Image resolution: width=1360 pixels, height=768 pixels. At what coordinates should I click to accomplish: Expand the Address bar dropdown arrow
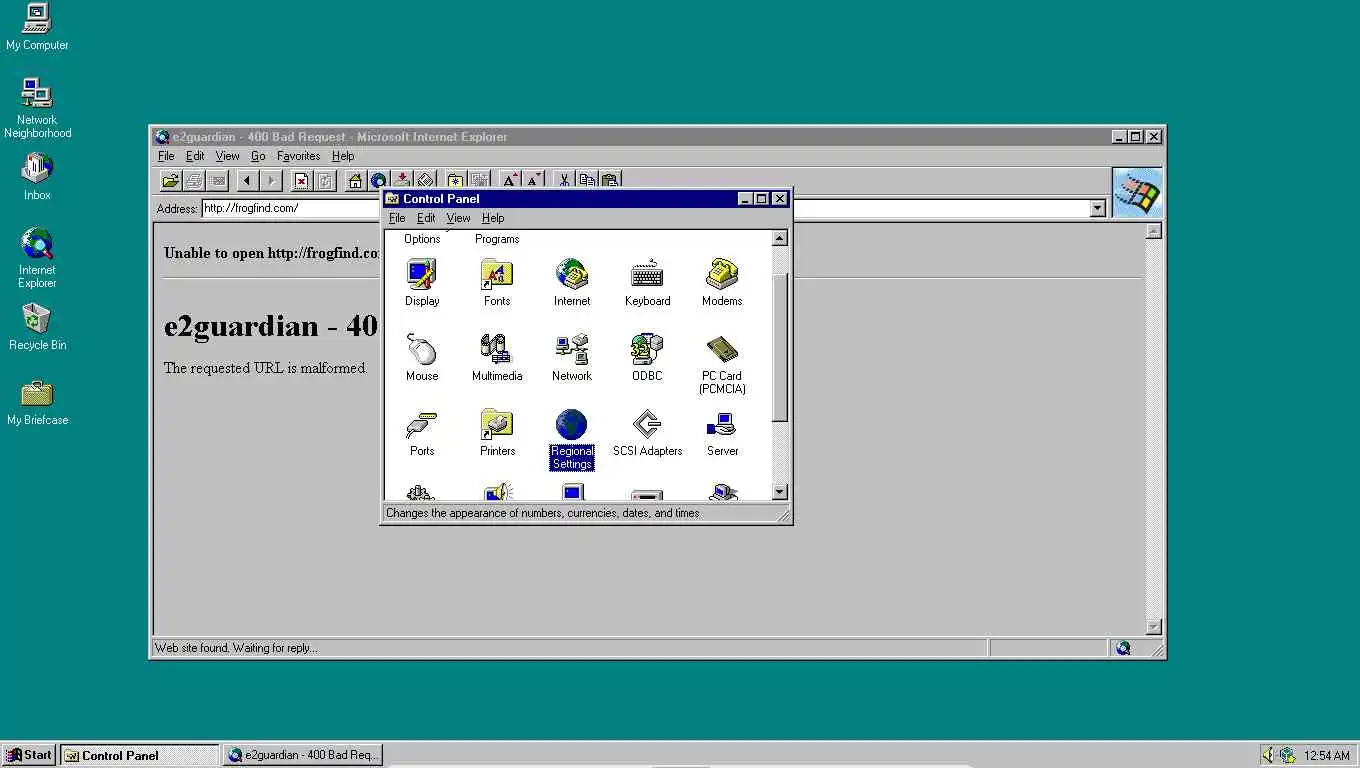click(x=1097, y=208)
